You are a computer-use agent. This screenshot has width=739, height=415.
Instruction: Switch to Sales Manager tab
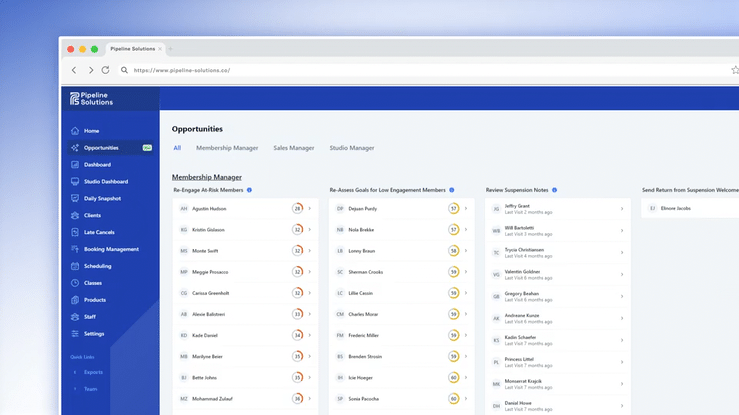point(294,148)
